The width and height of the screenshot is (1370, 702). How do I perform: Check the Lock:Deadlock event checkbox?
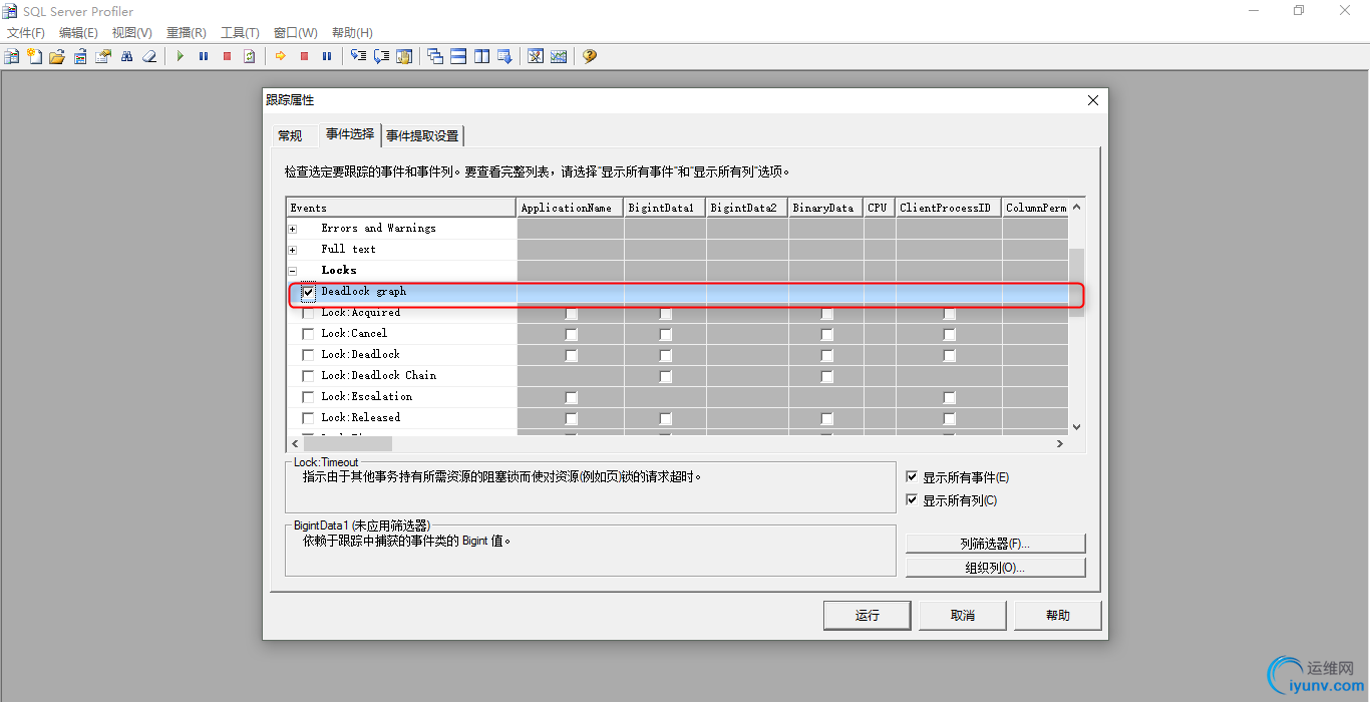308,355
